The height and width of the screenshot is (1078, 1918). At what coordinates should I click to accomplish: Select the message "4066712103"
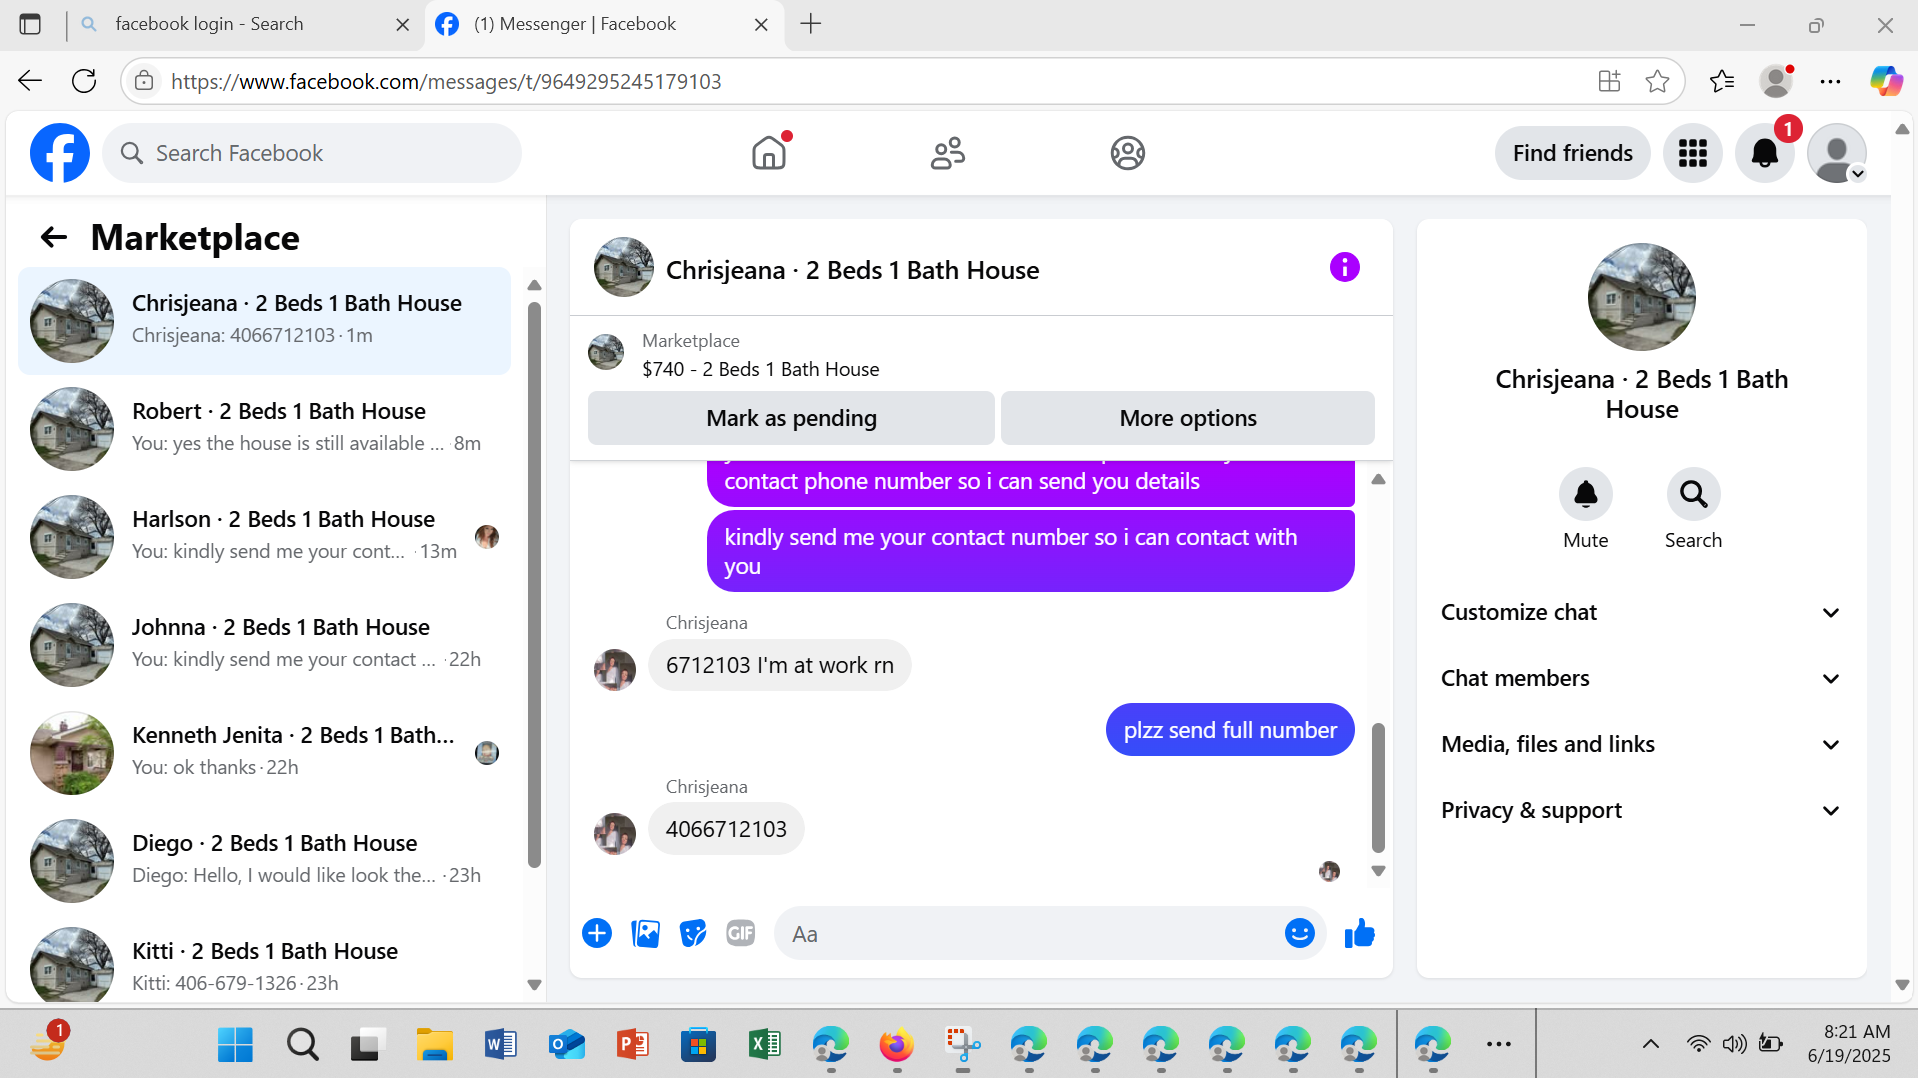(726, 829)
